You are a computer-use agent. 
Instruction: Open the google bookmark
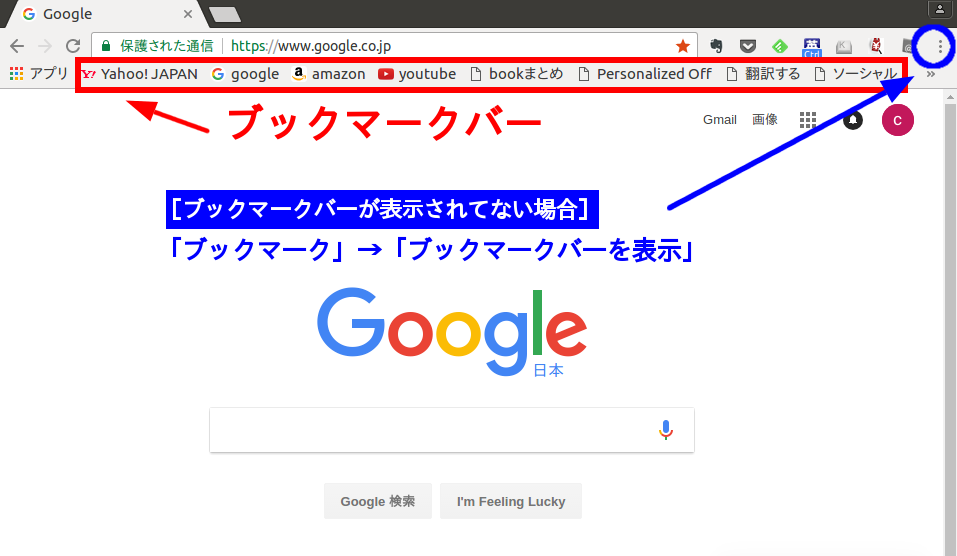(245, 74)
